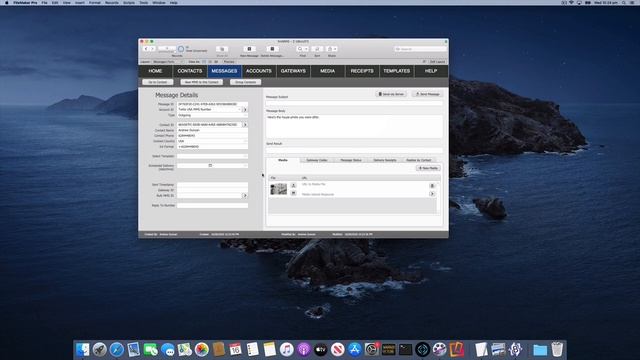
Task: Open Trash in the dock
Action: click(x=557, y=350)
